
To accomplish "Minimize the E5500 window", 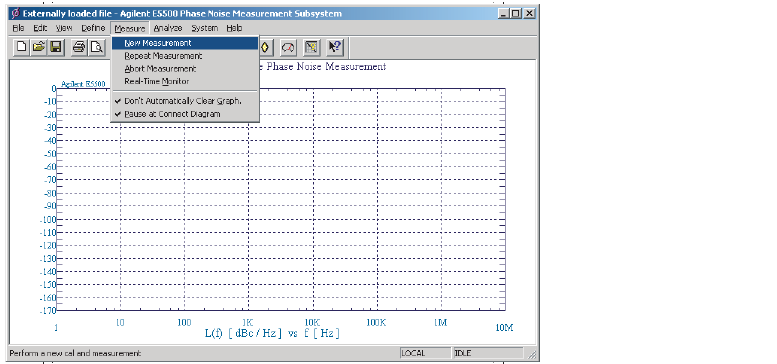I will click(504, 14).
